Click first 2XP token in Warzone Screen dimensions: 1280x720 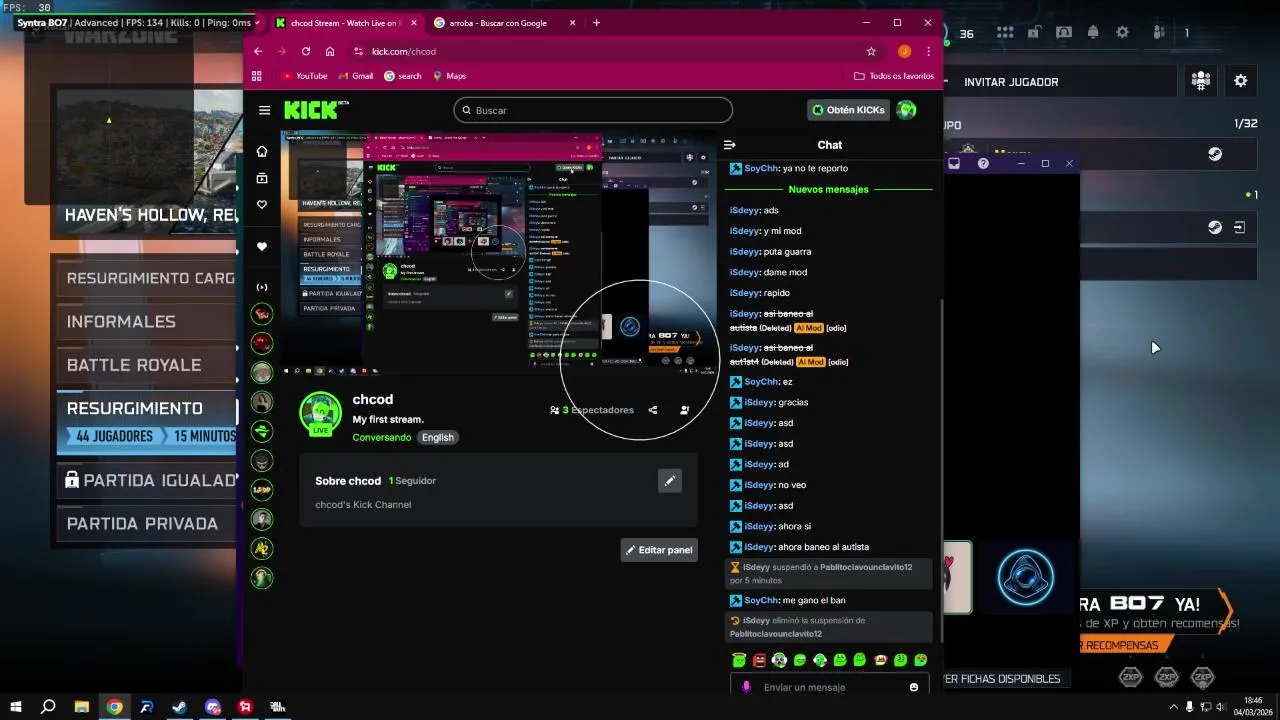[x=1130, y=677]
